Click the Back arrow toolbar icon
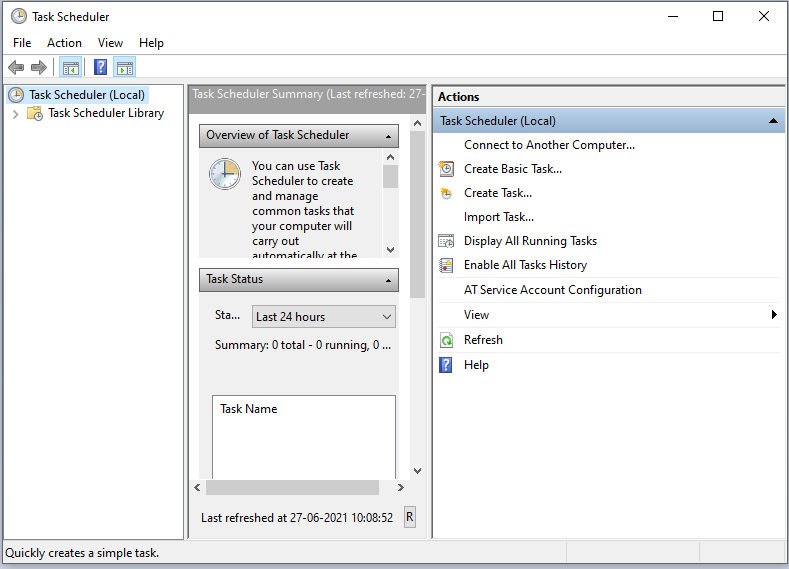Screen dimensions: 789x569 tap(16, 67)
